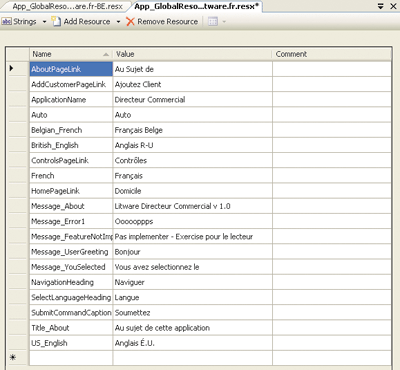Open the views dropdown arrow beside grid icon
Viewport: 400px width, 370px height.
(224, 22)
